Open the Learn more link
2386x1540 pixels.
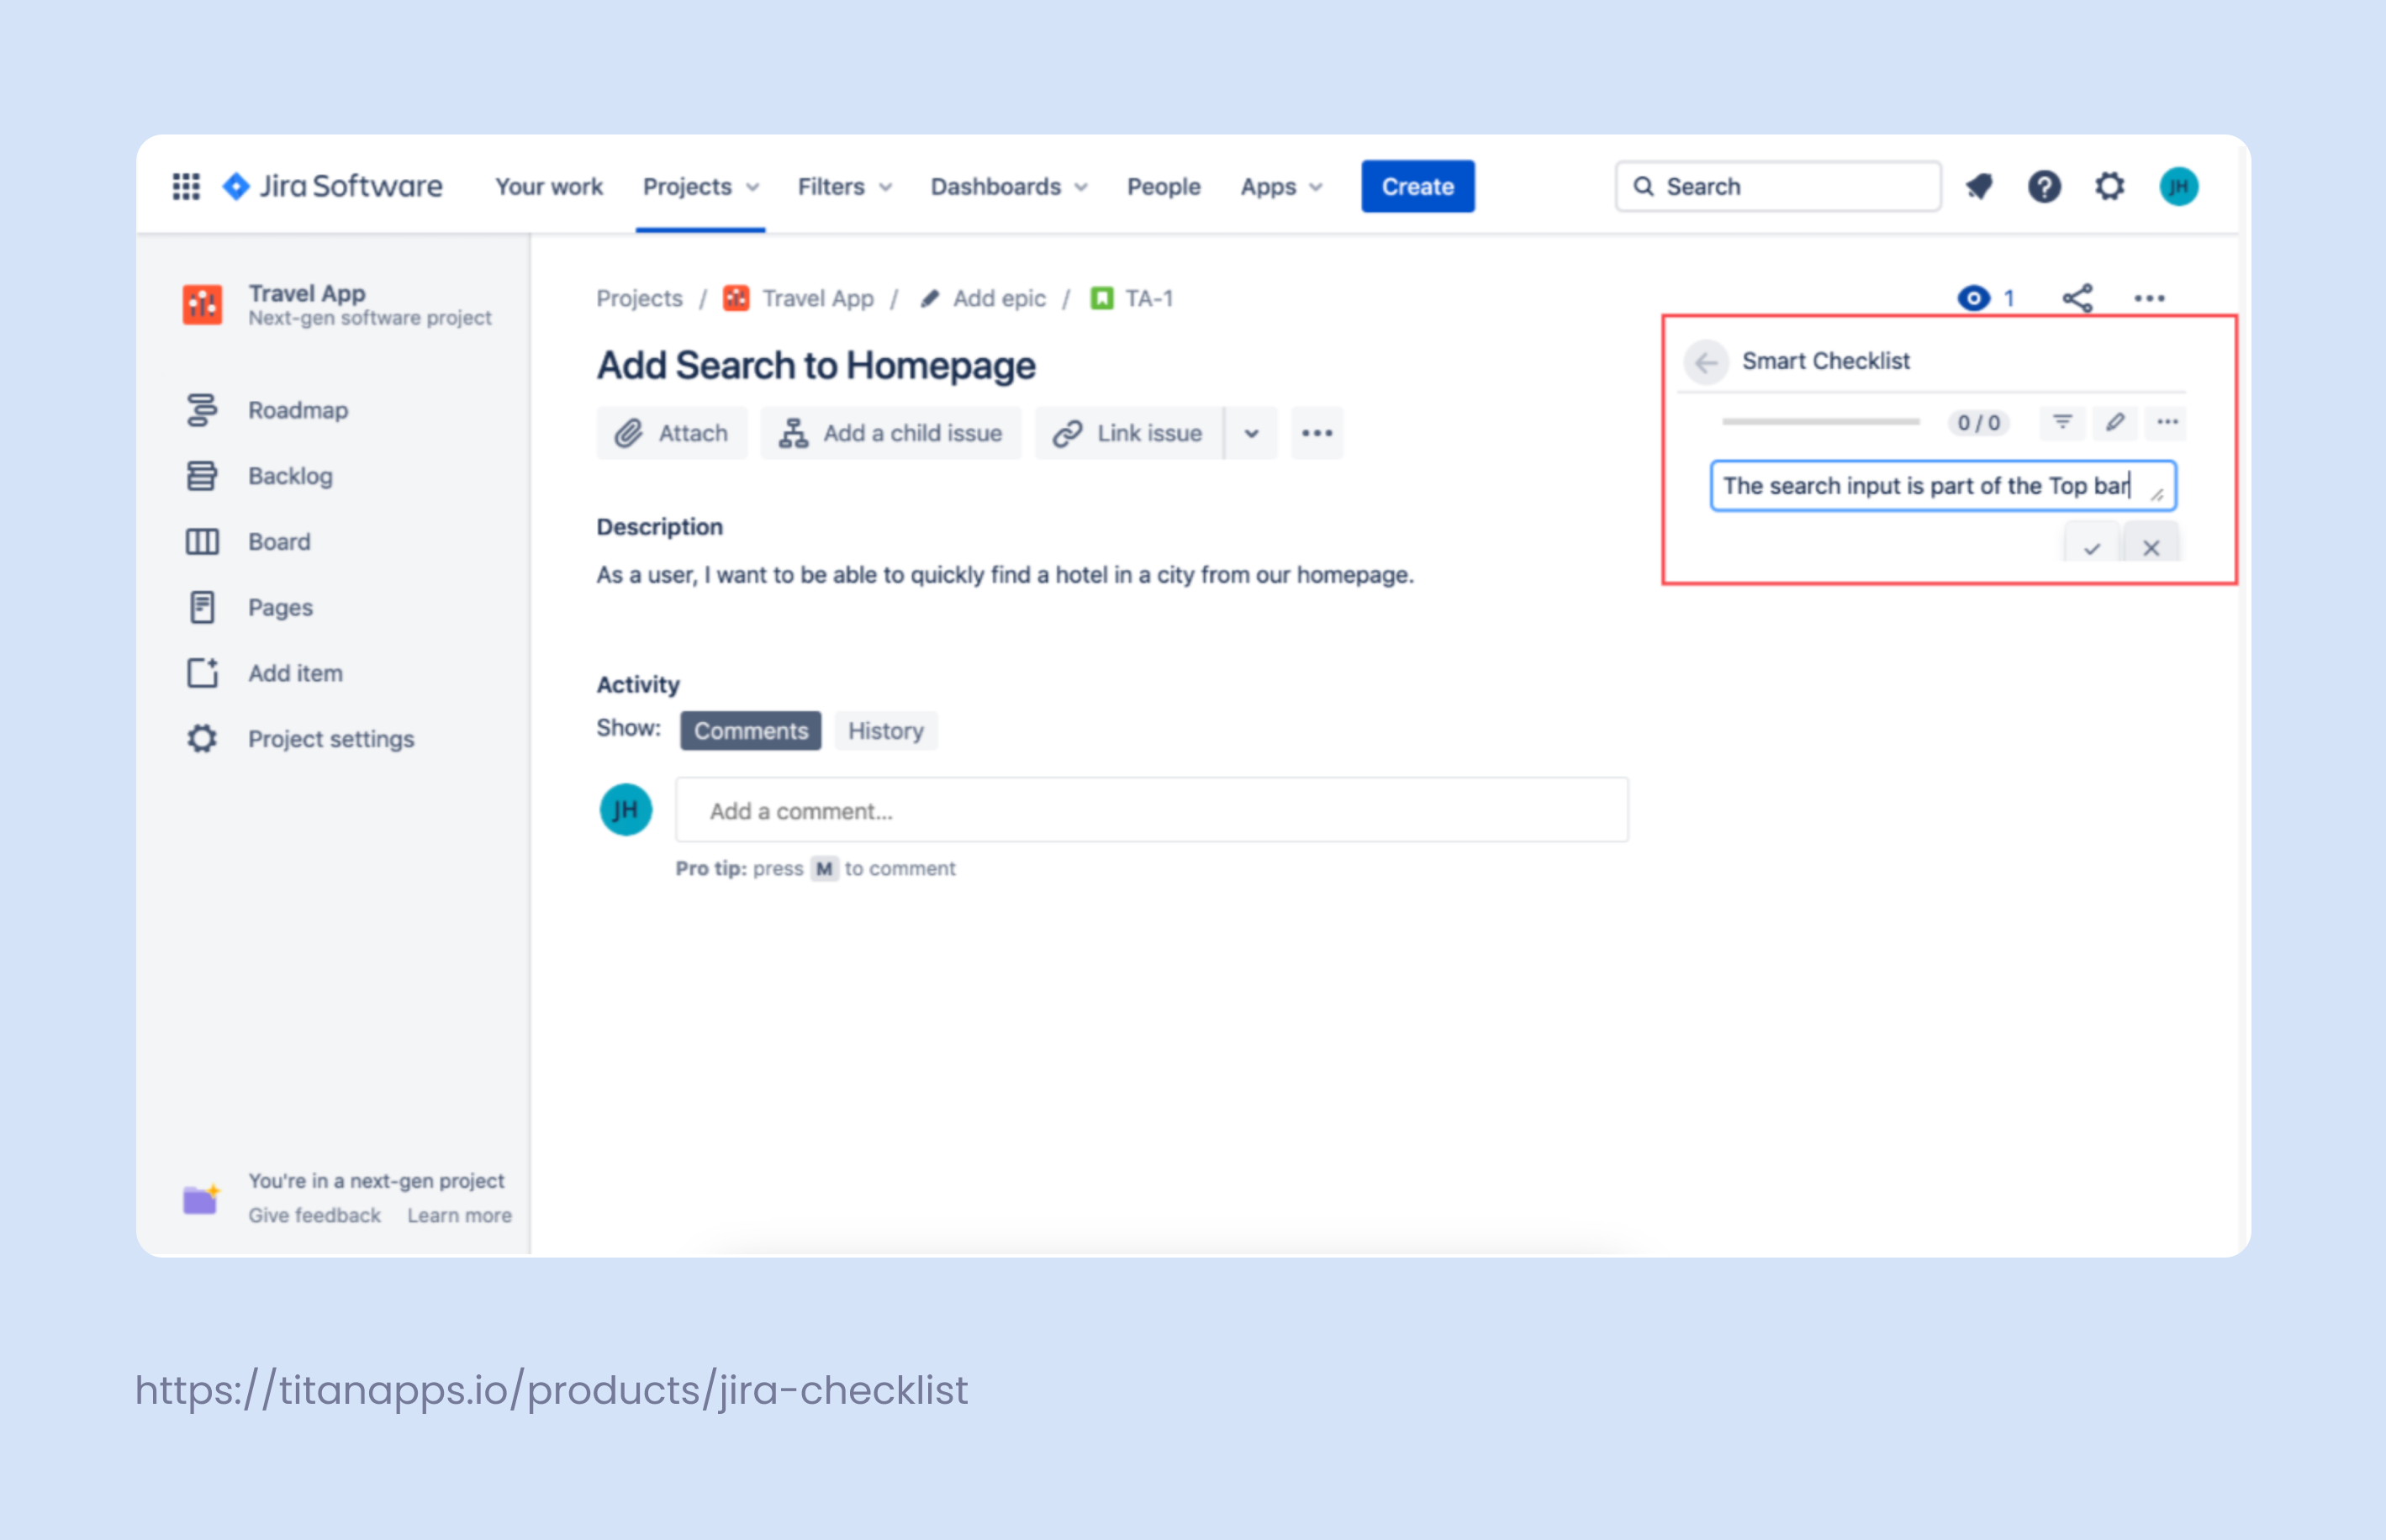[459, 1215]
